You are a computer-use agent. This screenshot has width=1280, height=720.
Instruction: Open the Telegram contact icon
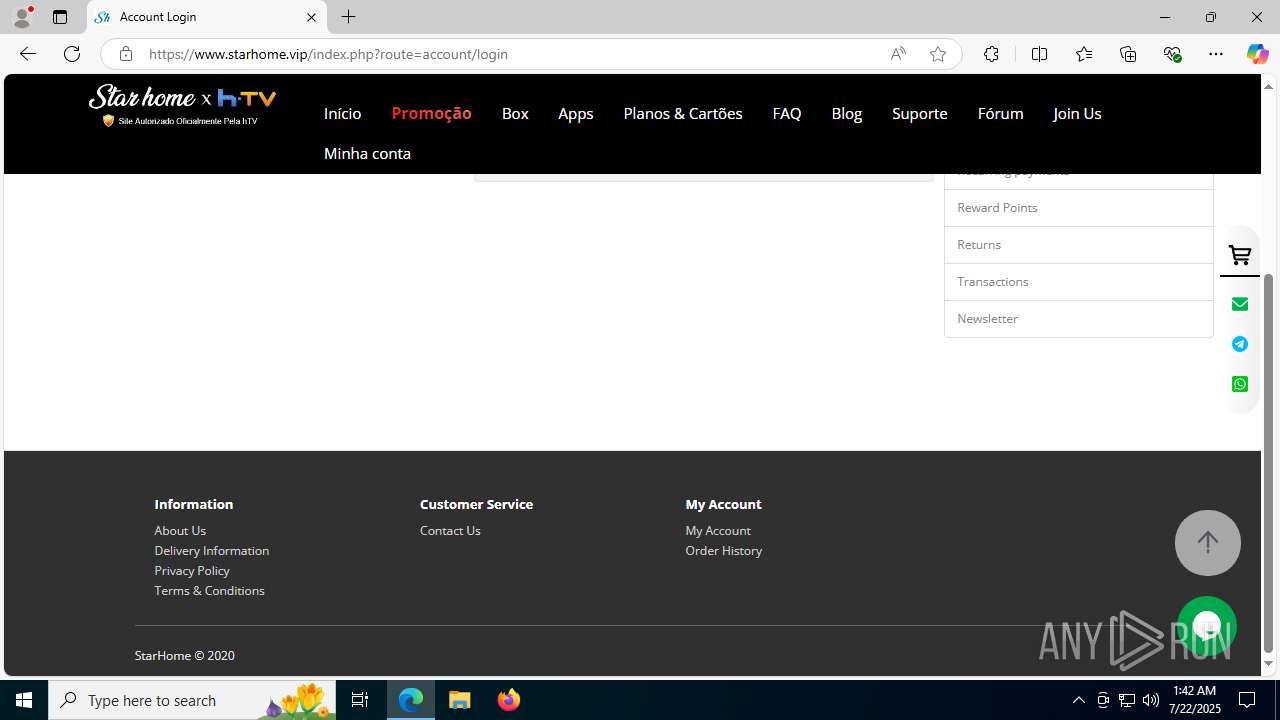1240,344
